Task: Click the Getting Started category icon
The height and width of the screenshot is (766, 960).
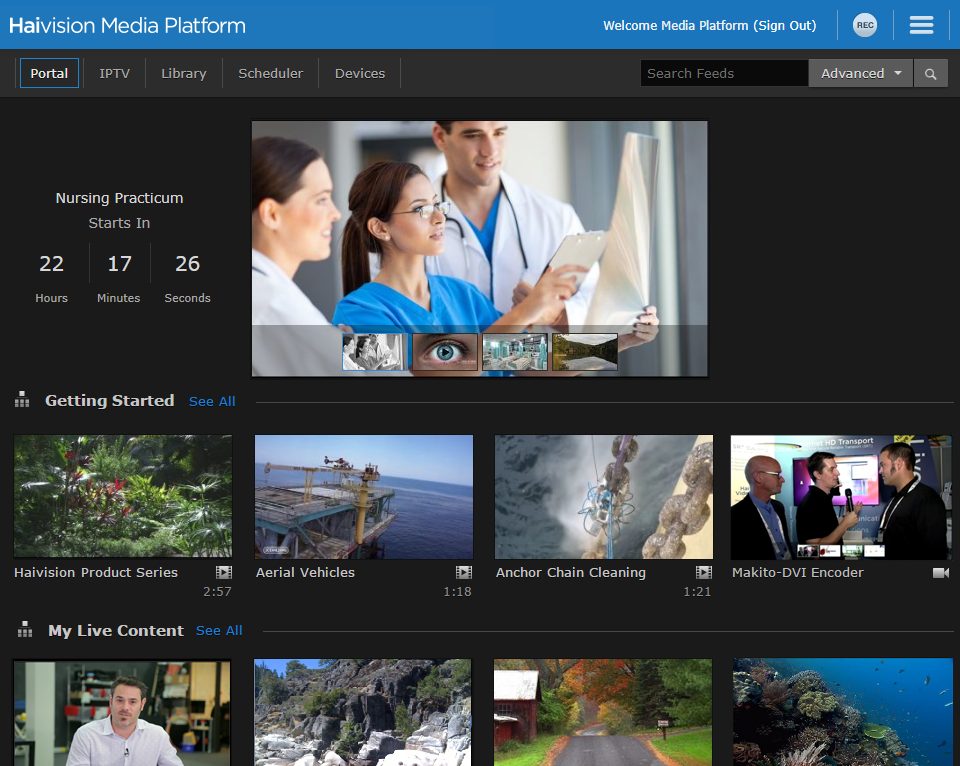Action: pos(22,400)
